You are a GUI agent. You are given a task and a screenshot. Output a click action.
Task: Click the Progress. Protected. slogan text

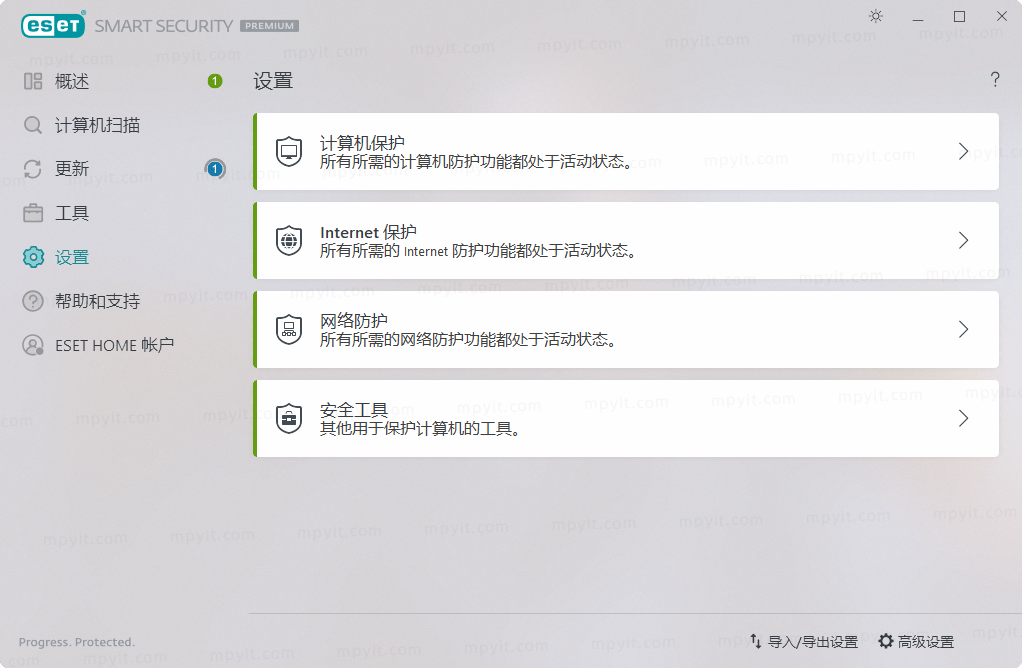click(77, 642)
